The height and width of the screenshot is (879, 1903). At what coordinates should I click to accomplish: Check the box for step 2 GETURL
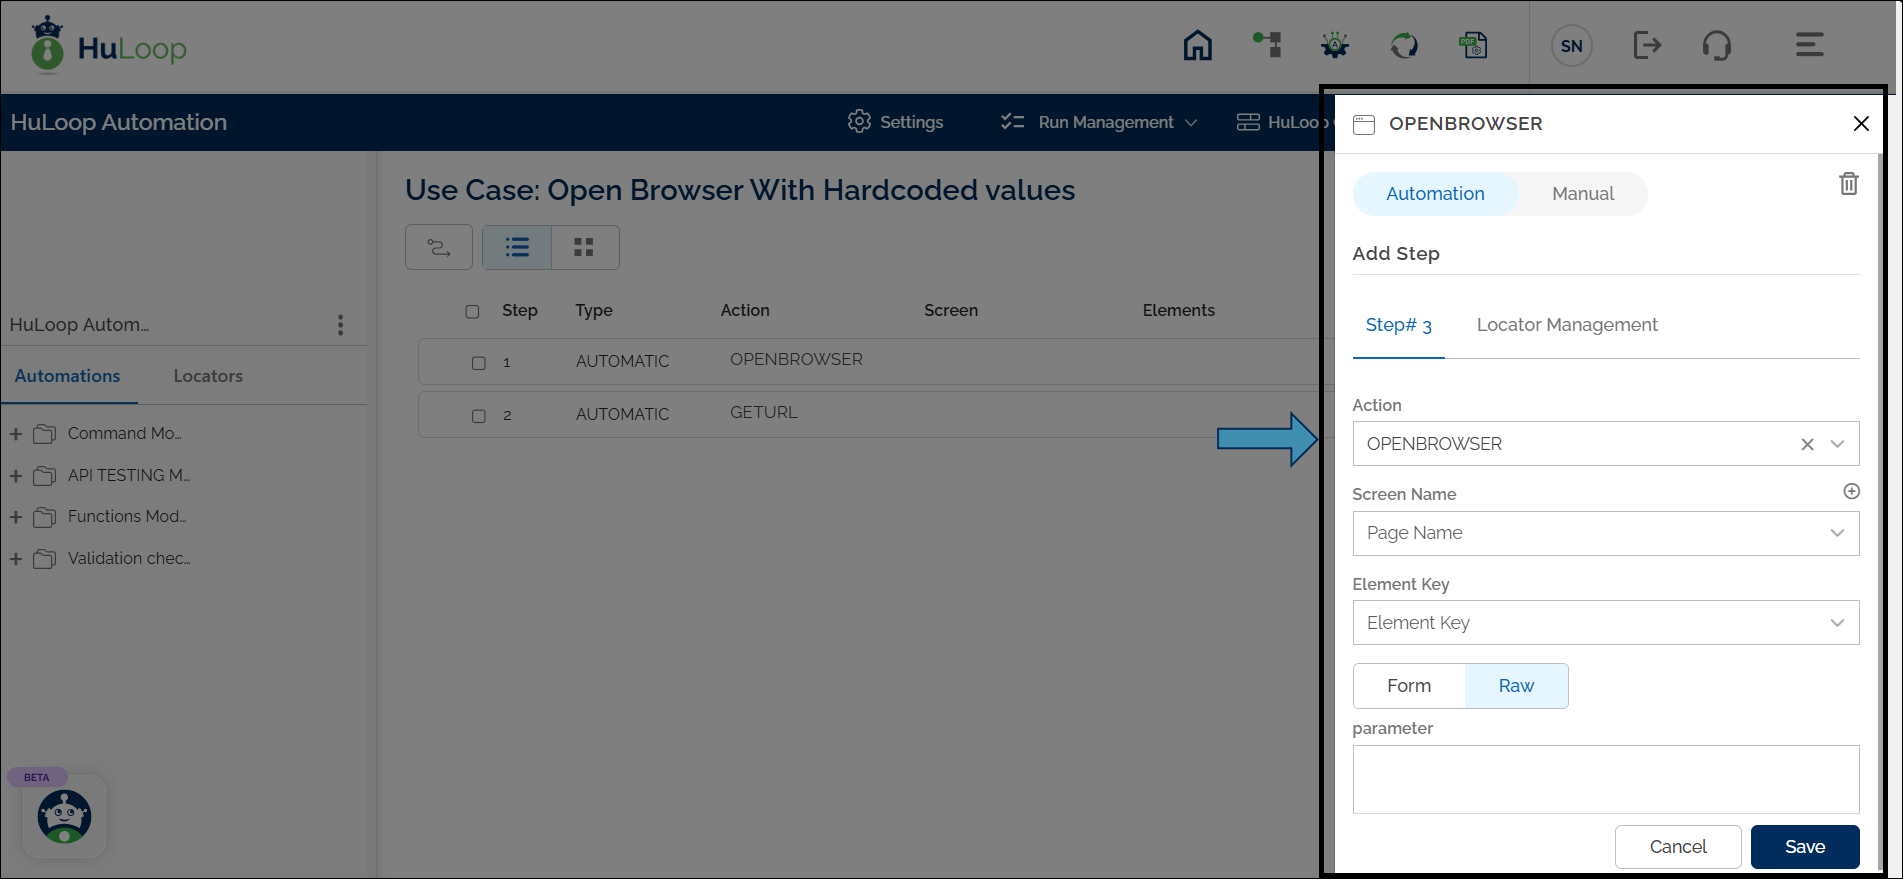(x=479, y=416)
